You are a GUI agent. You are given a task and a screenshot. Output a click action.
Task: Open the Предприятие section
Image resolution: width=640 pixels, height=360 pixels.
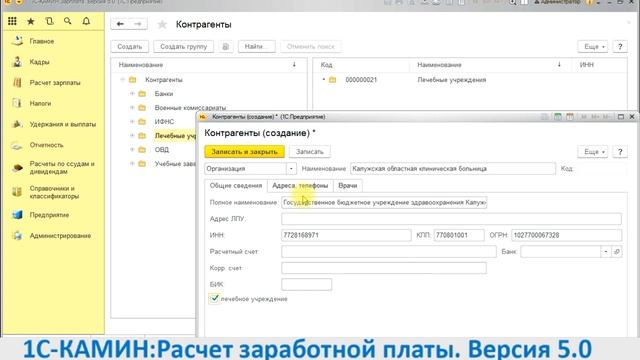tap(49, 215)
